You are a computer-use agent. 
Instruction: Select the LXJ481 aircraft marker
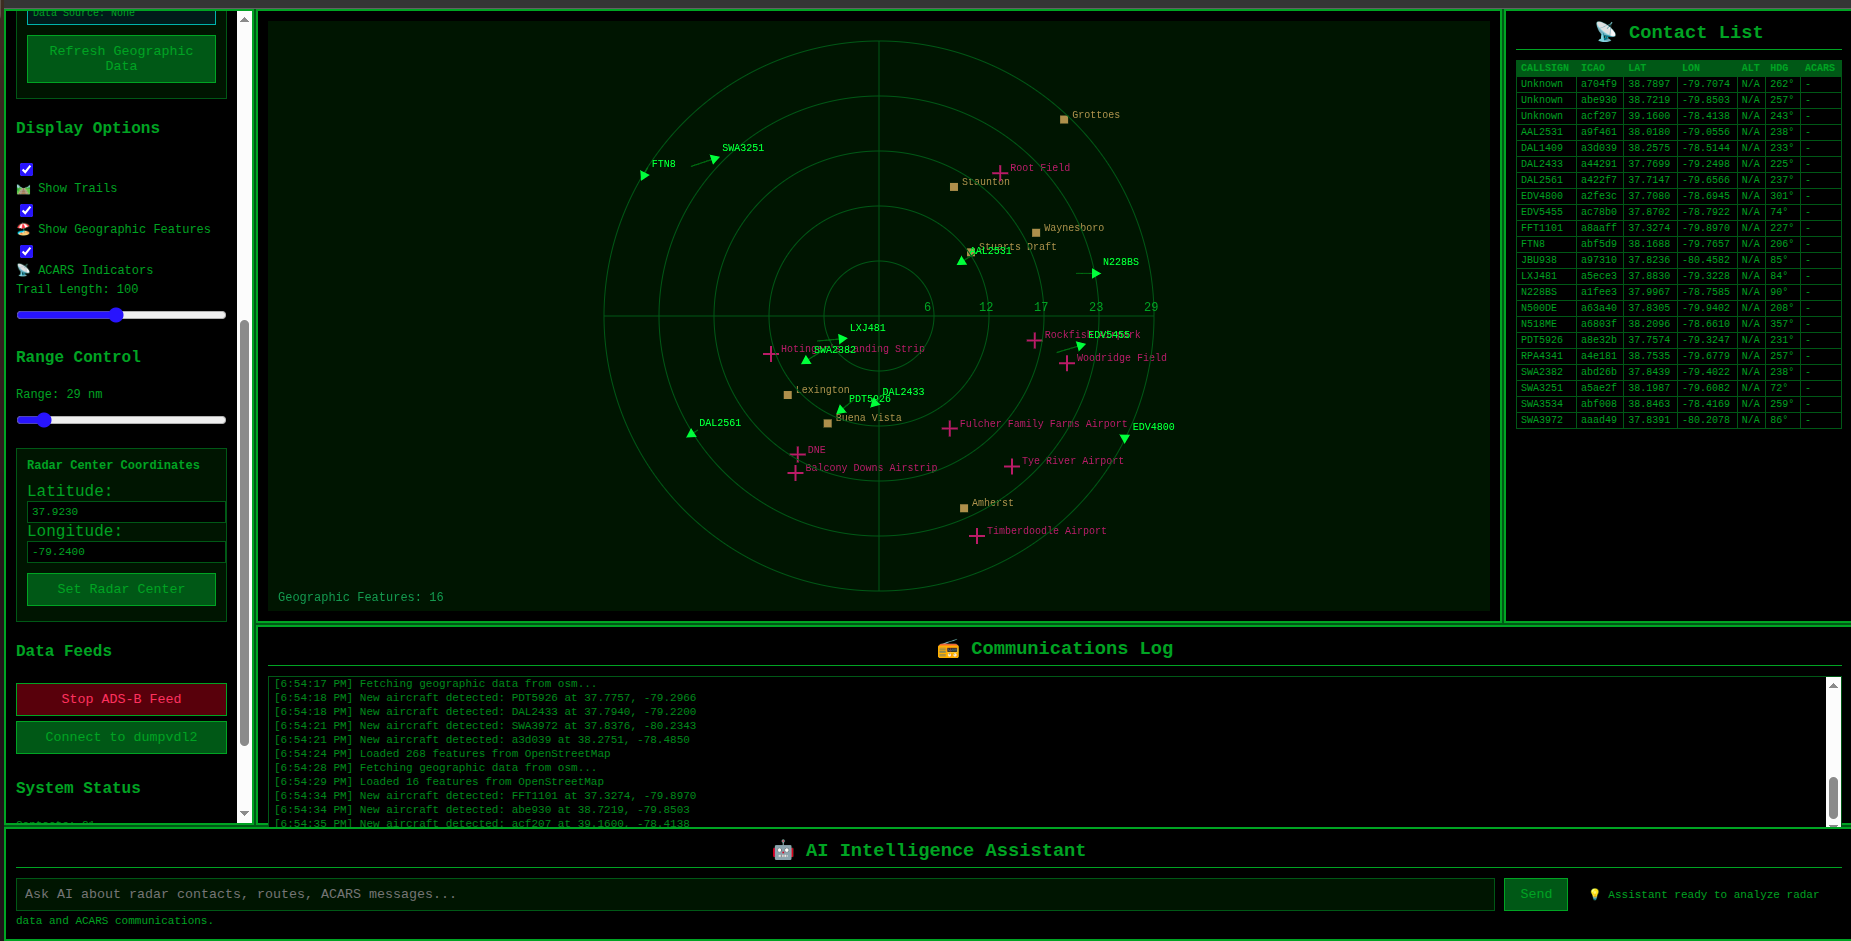843,339
